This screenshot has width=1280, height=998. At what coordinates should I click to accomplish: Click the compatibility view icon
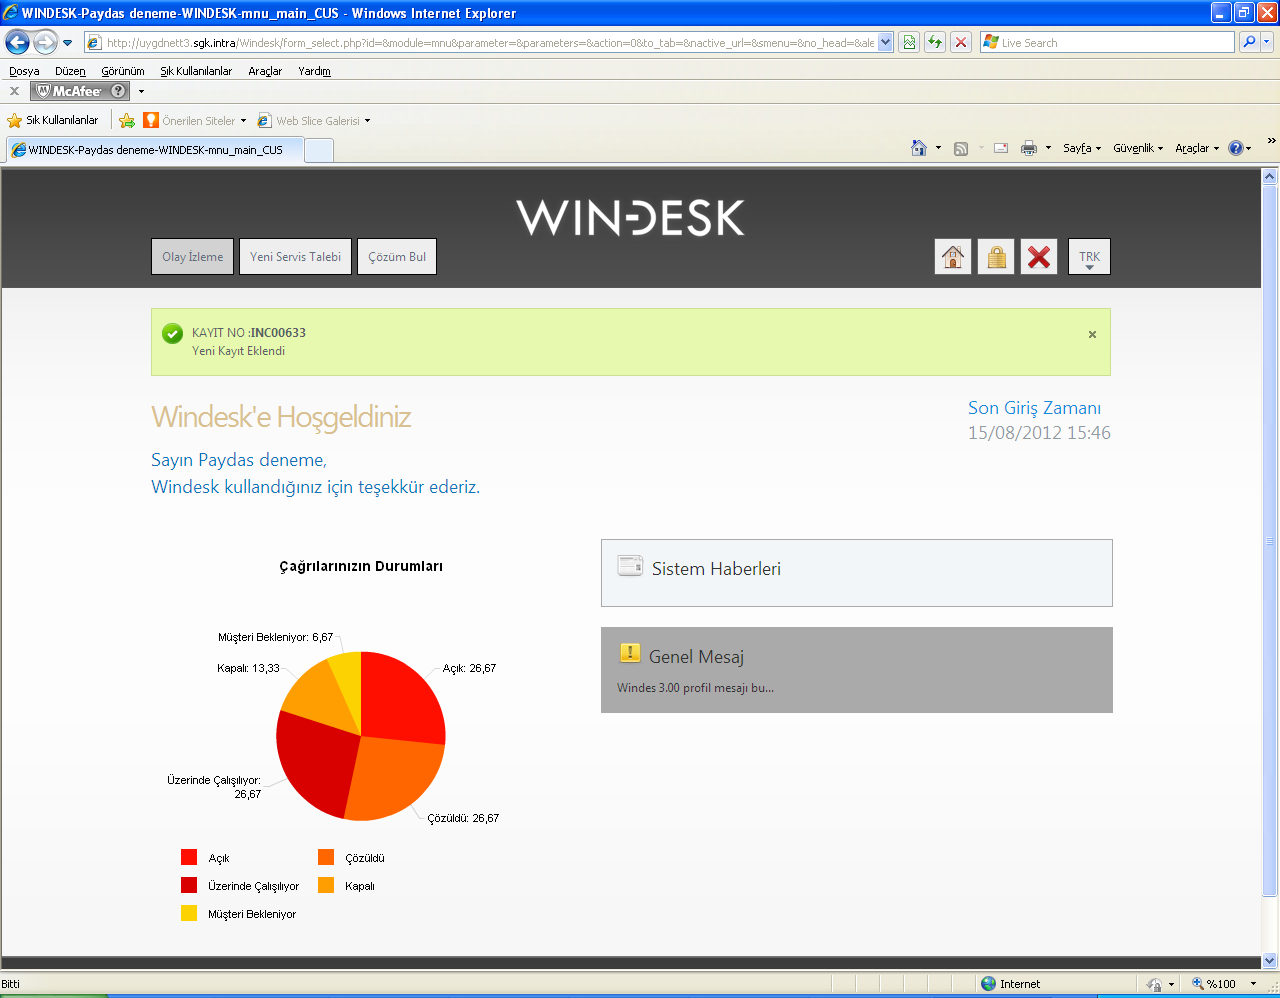pyautogui.click(x=909, y=42)
